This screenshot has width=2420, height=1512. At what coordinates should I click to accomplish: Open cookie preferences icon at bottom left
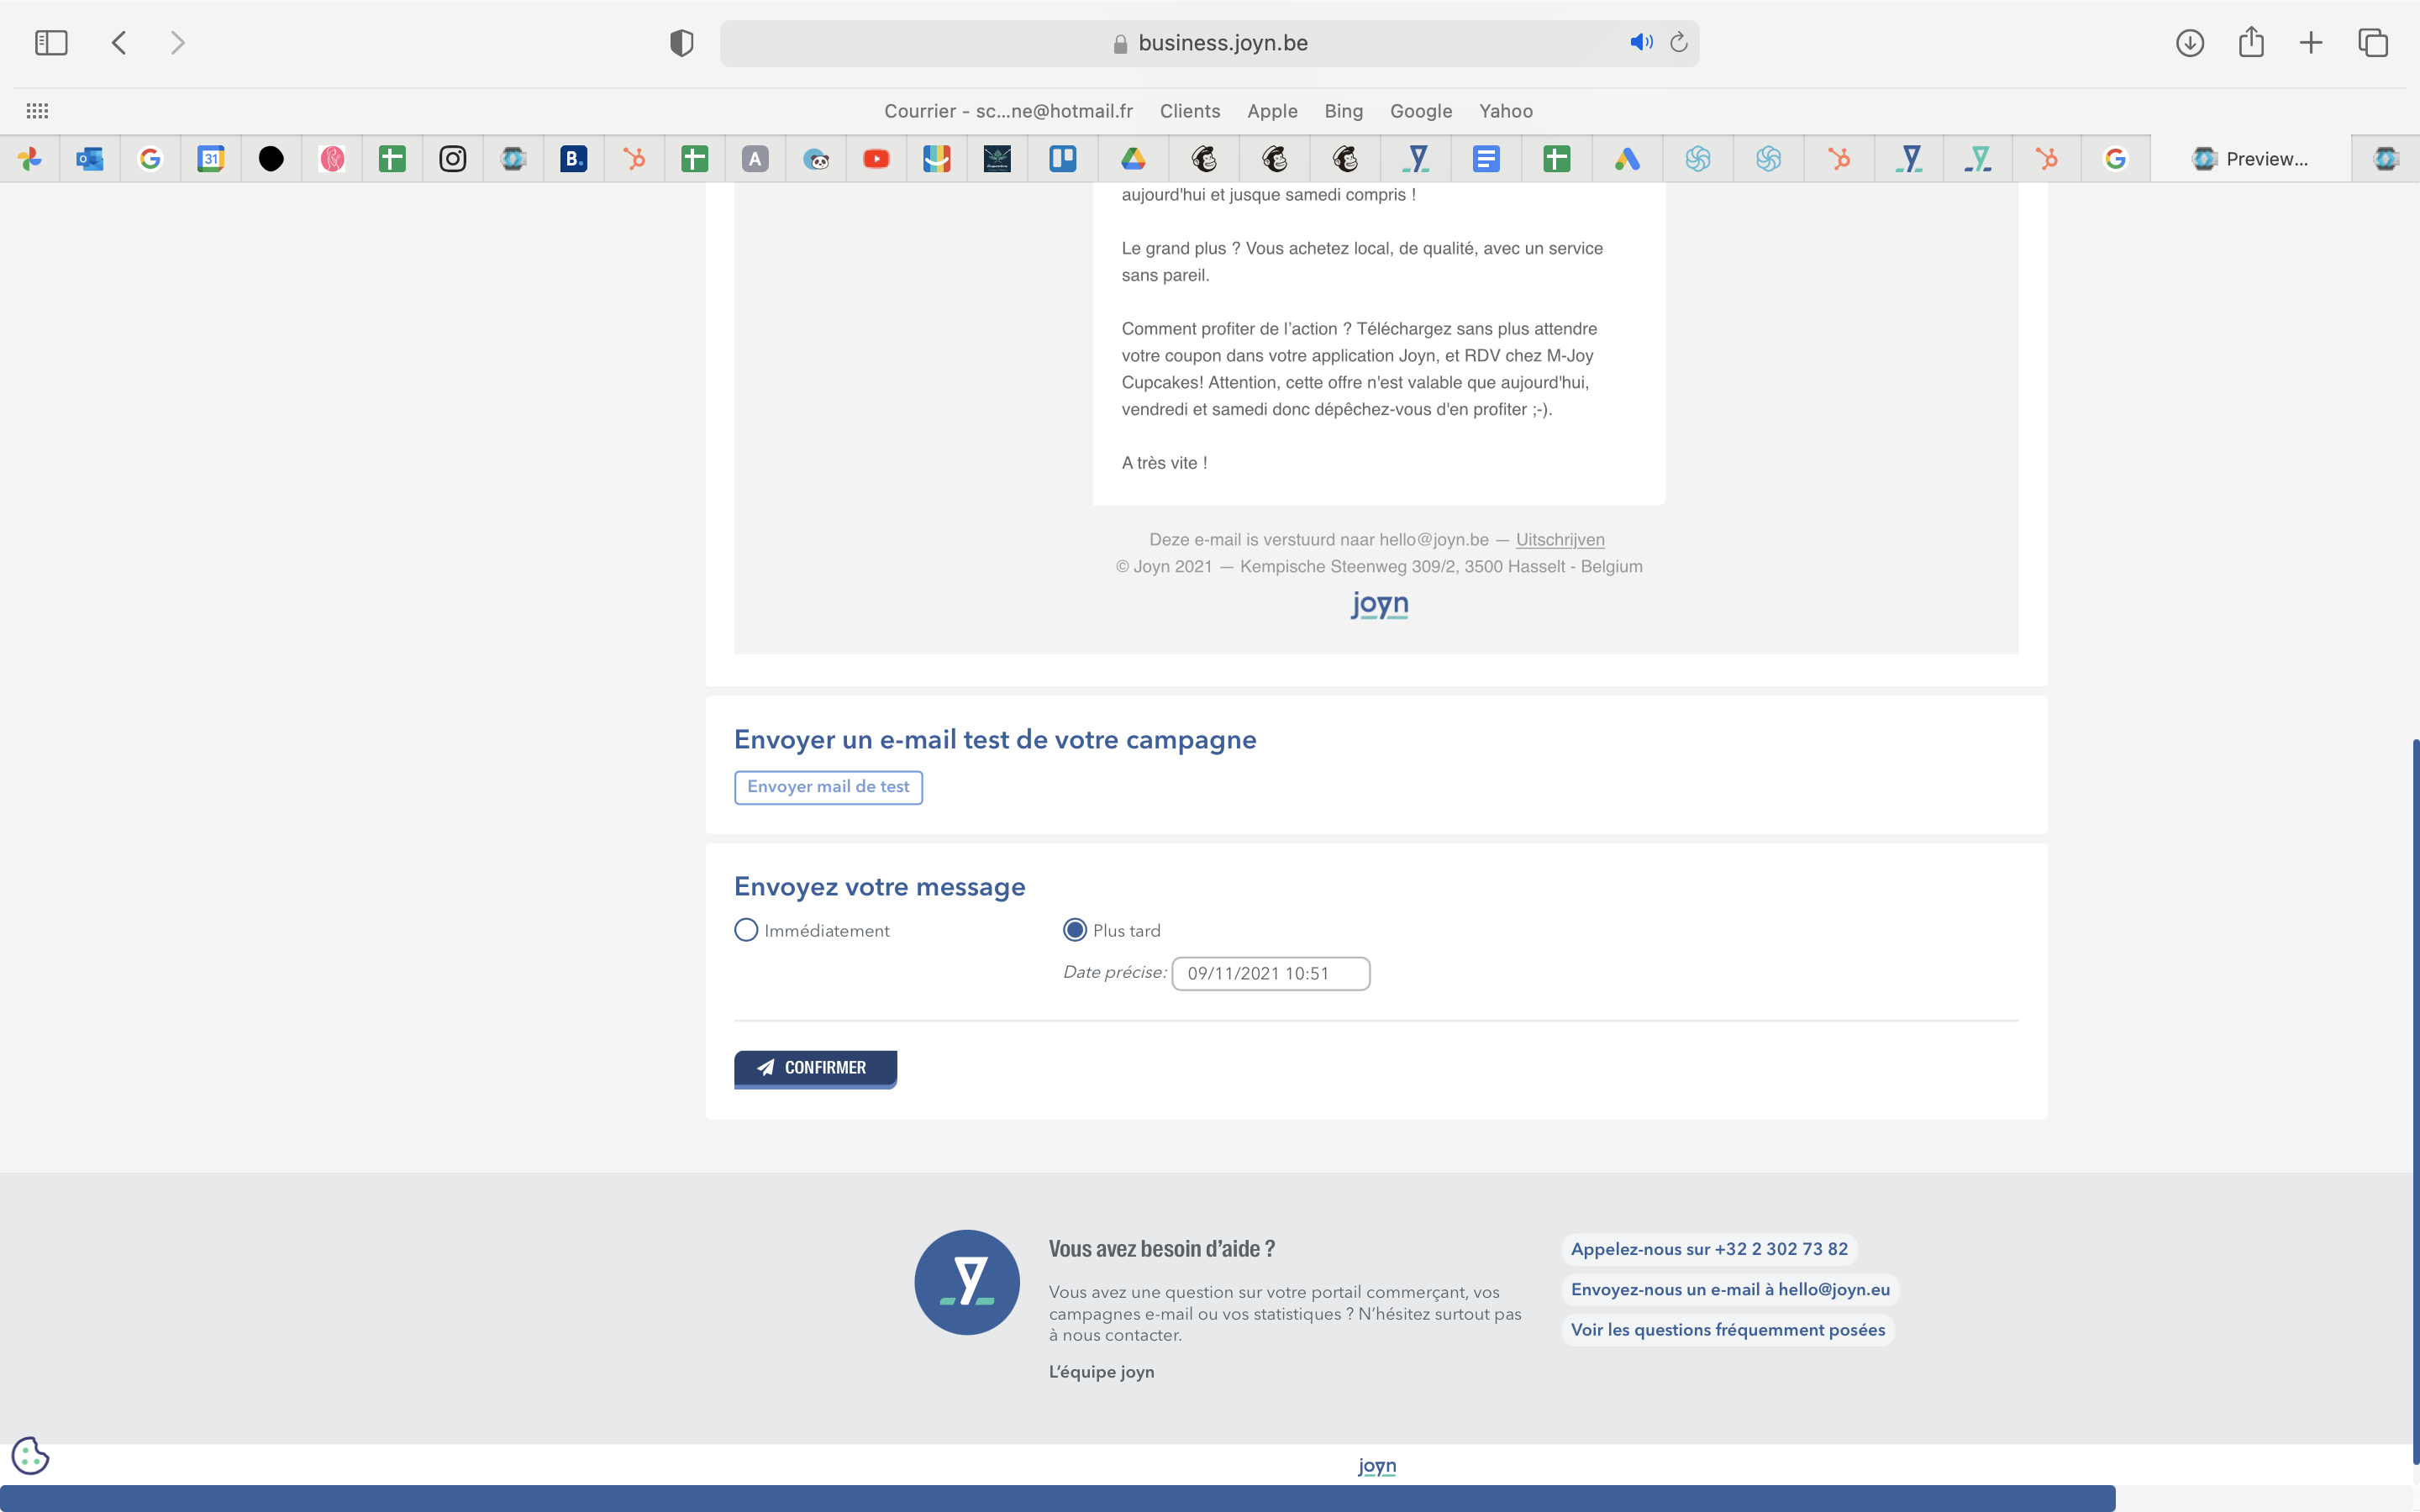point(30,1456)
